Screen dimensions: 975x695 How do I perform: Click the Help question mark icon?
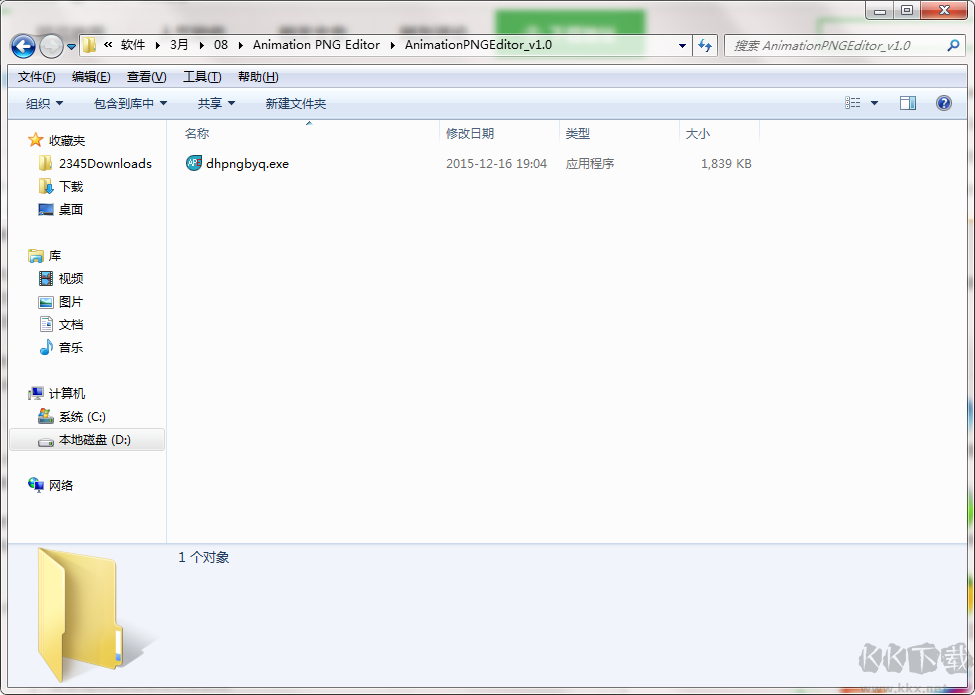(x=945, y=102)
